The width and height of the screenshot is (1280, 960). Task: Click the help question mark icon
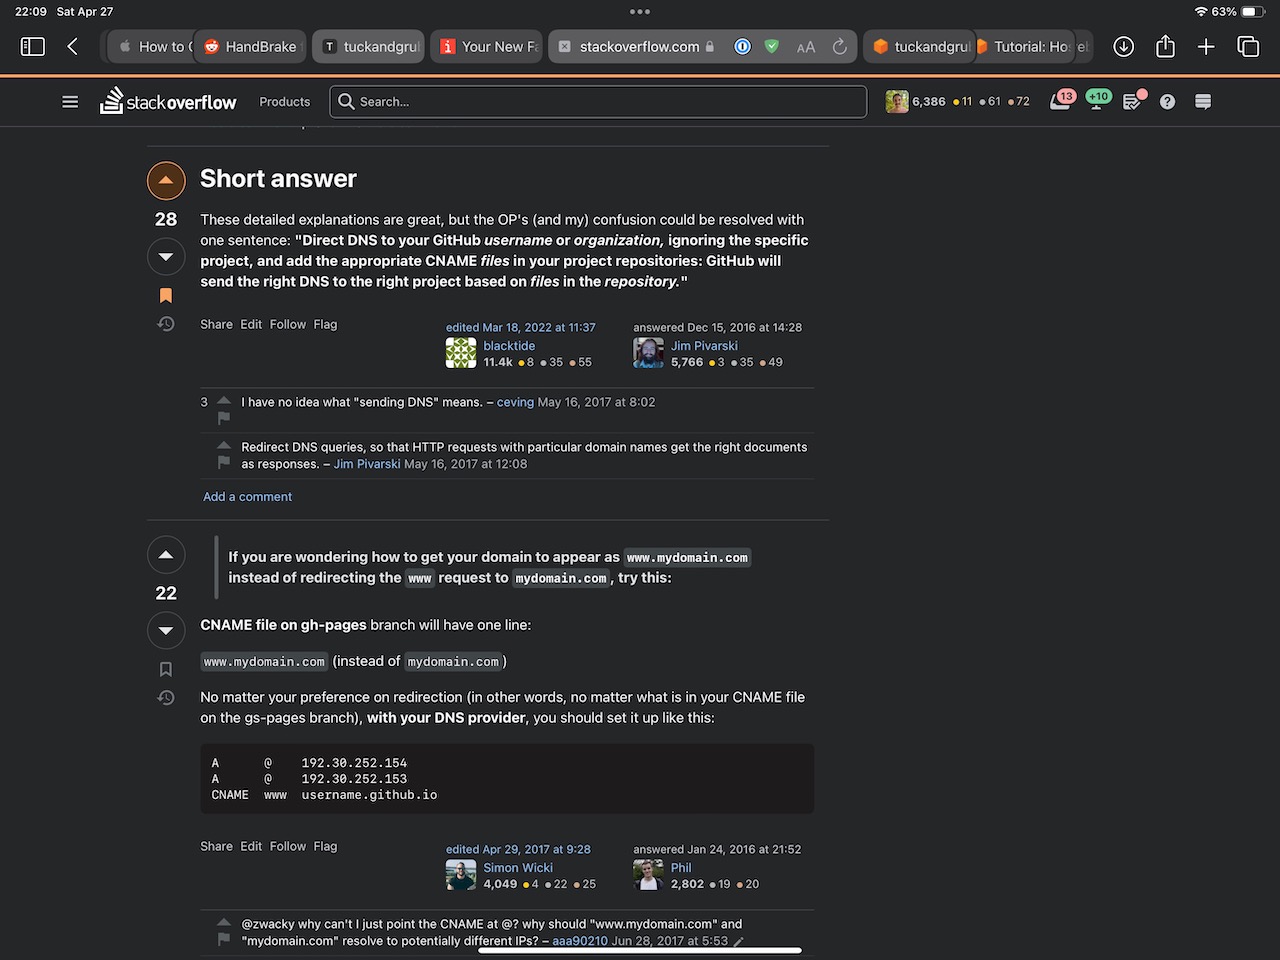click(1167, 102)
